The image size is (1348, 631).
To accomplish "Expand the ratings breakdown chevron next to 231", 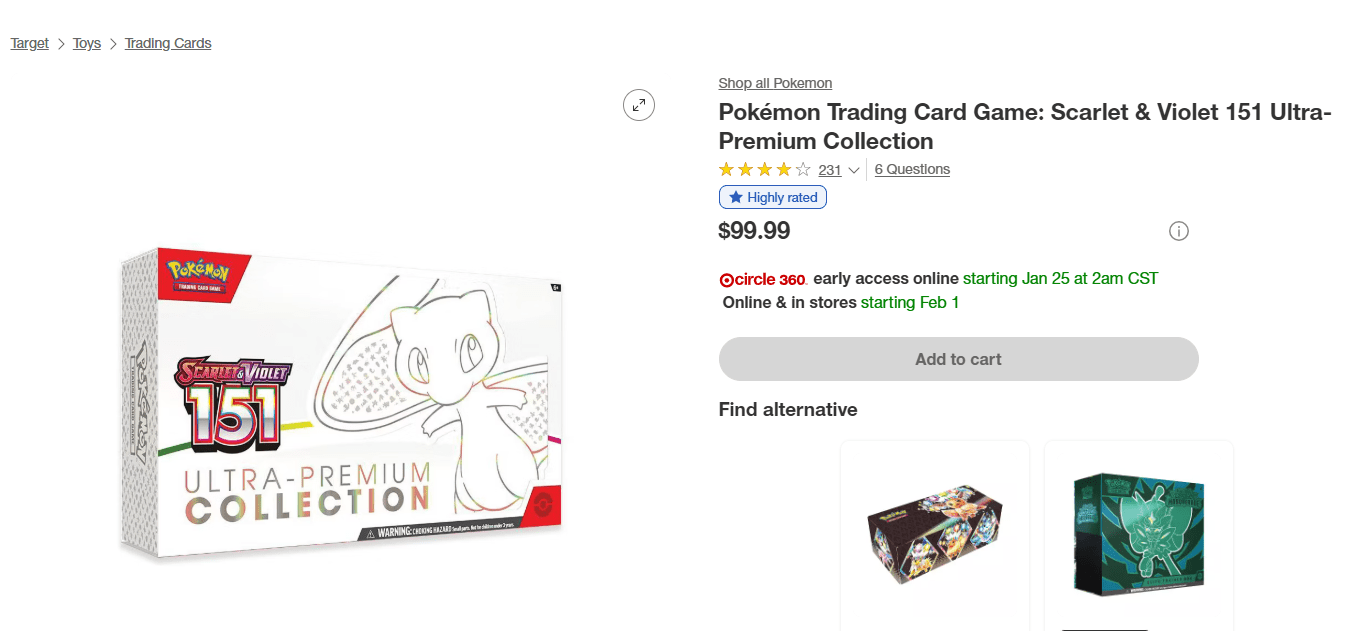I will pos(854,170).
